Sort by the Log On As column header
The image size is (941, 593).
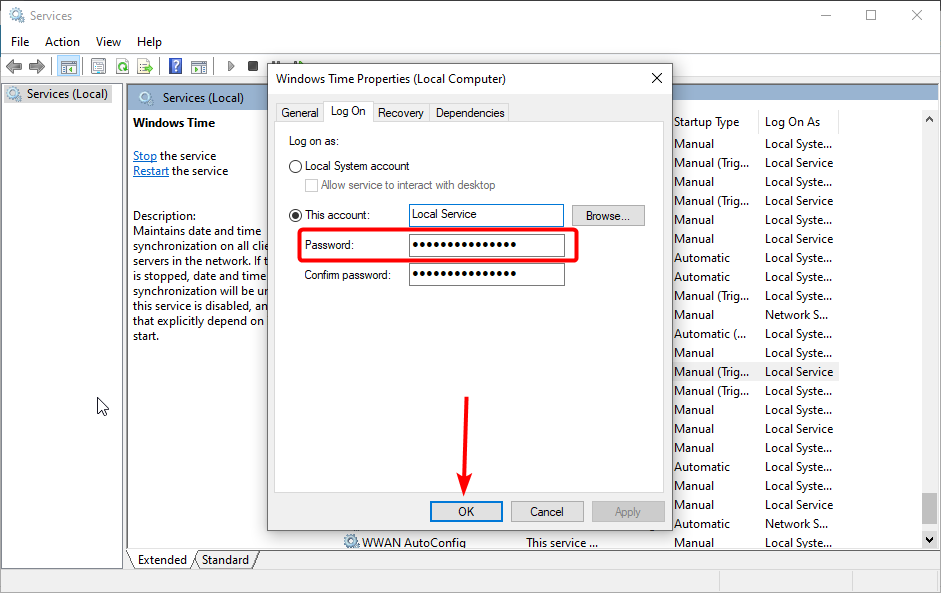pyautogui.click(x=792, y=122)
